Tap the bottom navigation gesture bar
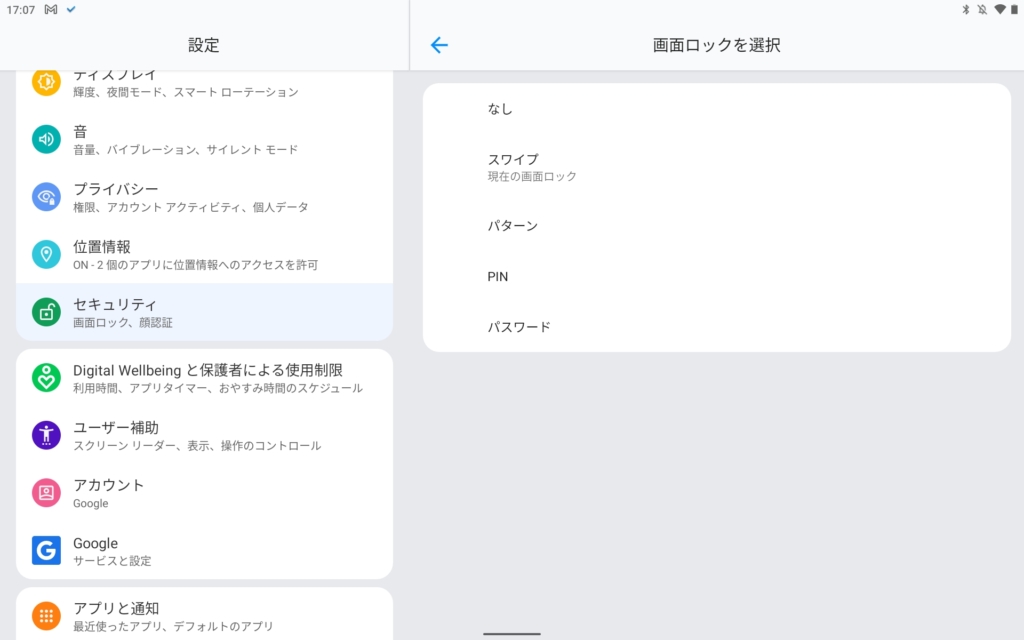 coord(512,633)
